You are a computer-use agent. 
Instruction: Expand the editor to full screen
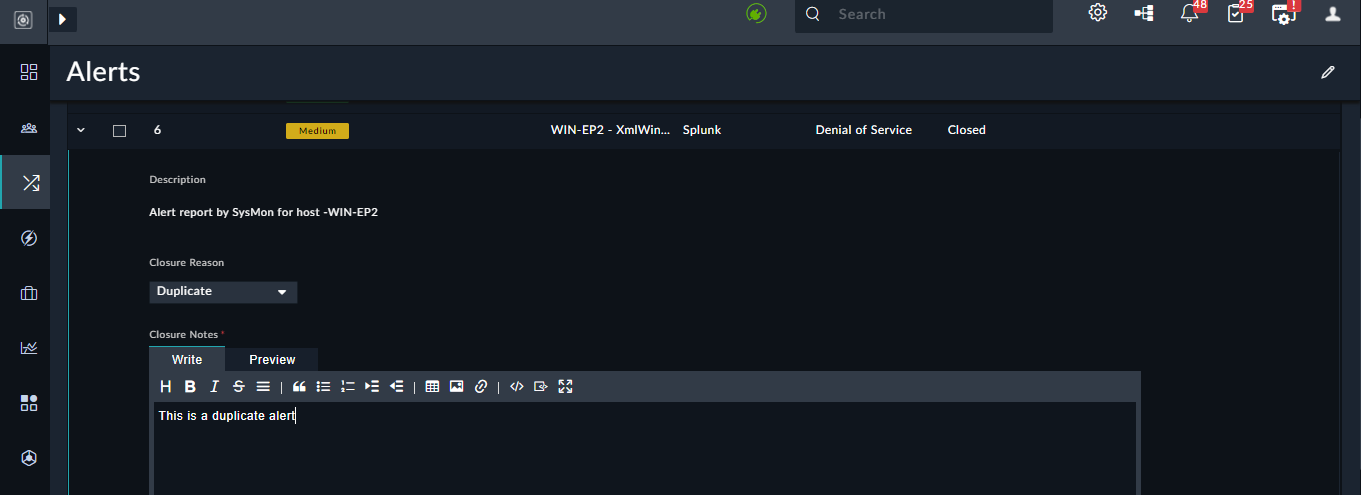pos(565,386)
